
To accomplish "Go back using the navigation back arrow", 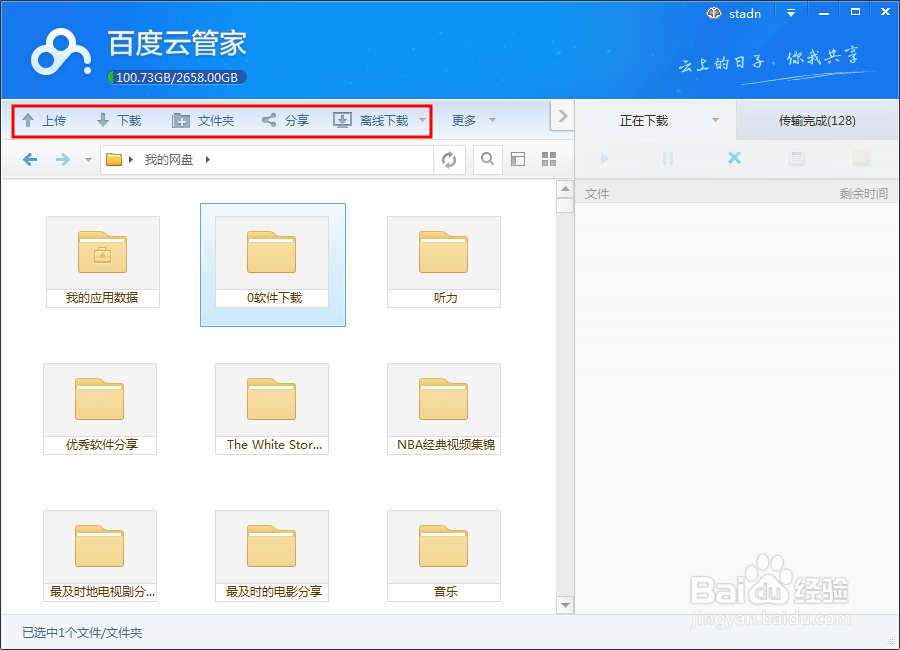I will (29, 158).
